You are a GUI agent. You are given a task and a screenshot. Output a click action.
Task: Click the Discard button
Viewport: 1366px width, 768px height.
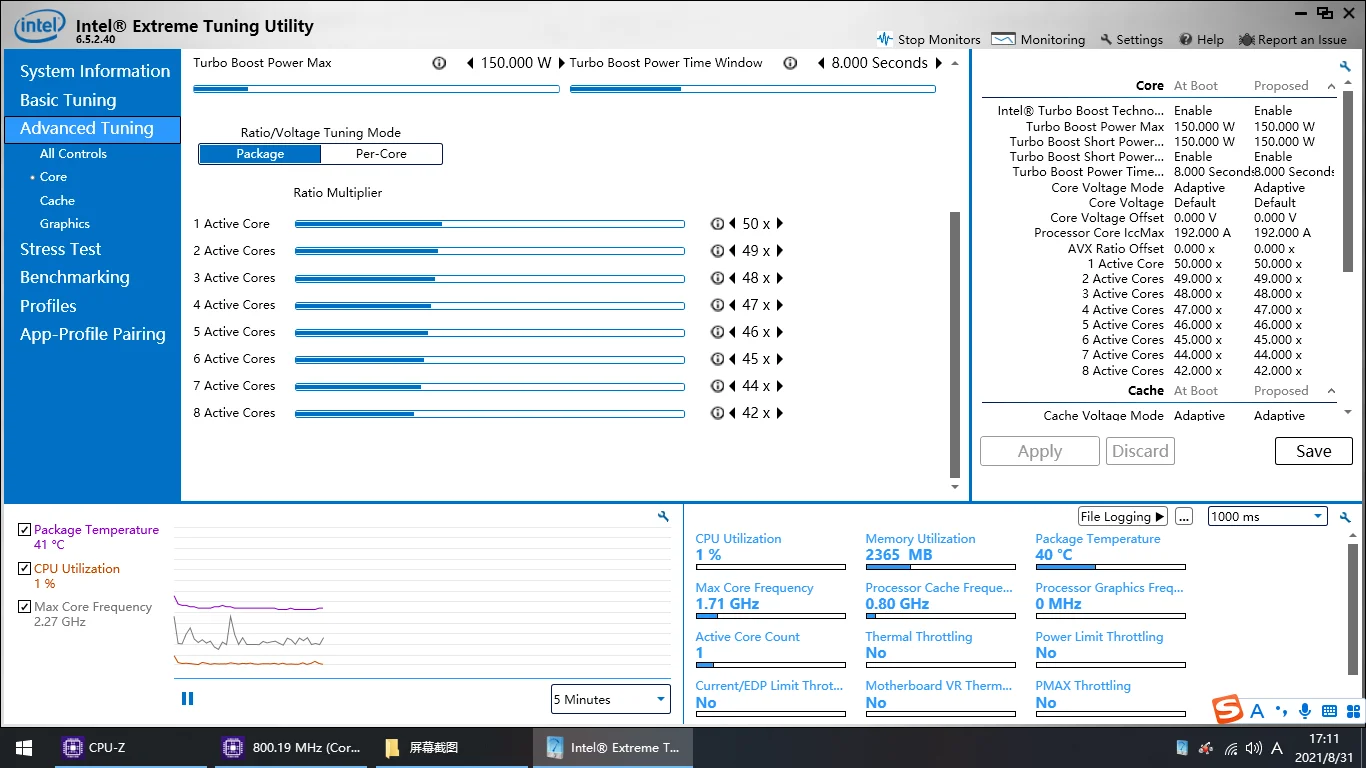click(x=1140, y=451)
